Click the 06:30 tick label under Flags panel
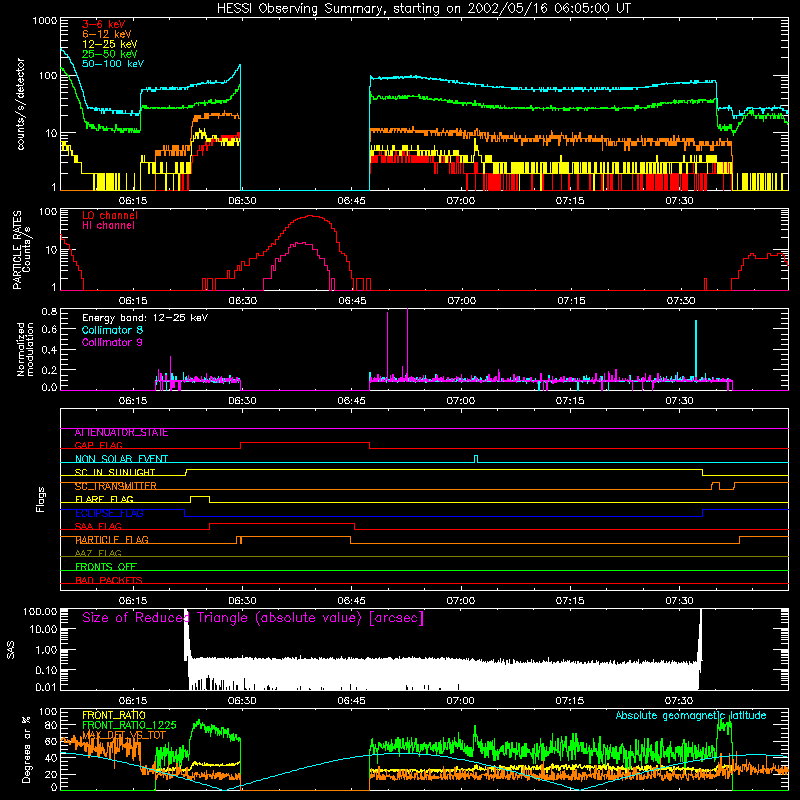This screenshot has width=800, height=800. [242, 601]
